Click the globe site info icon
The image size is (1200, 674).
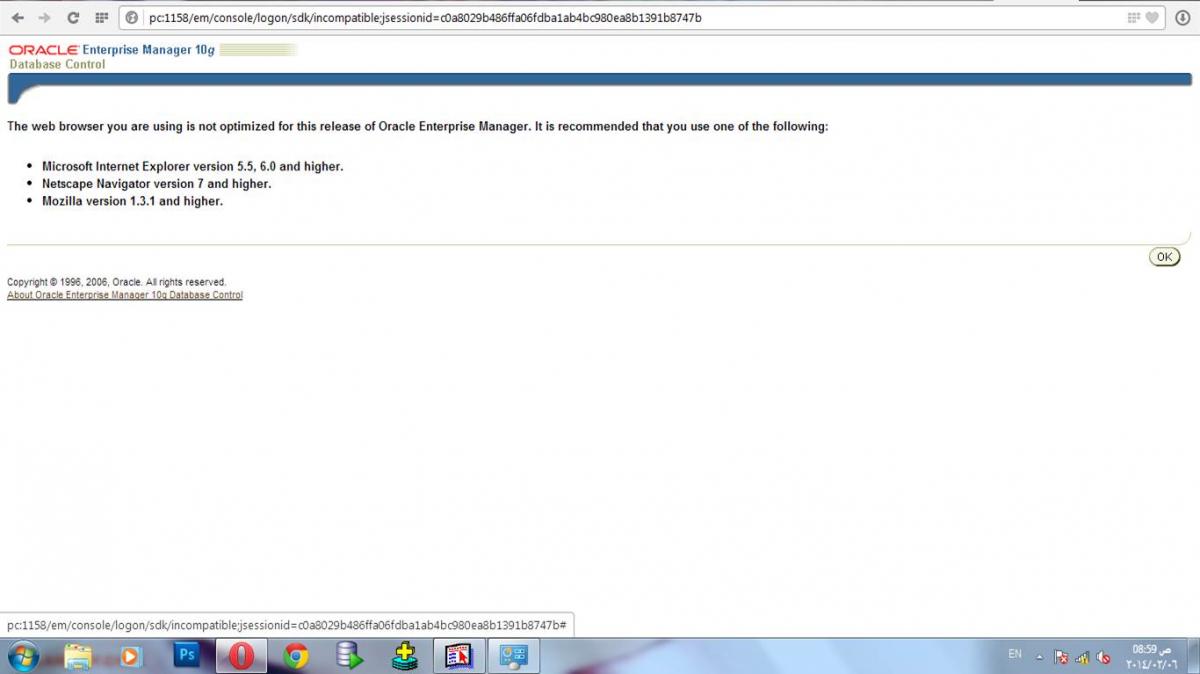132,18
